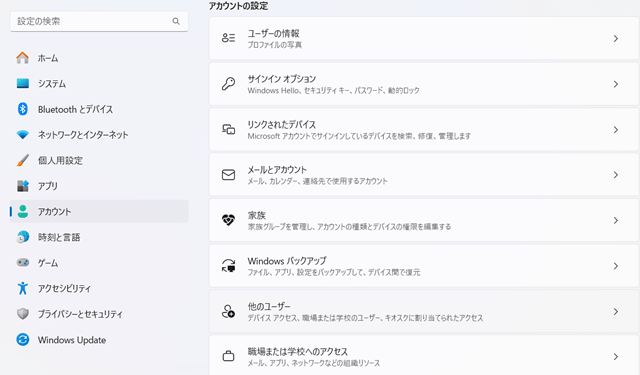This screenshot has width=640, height=375.
Task: Click the sign-in options key icon
Action: point(228,84)
